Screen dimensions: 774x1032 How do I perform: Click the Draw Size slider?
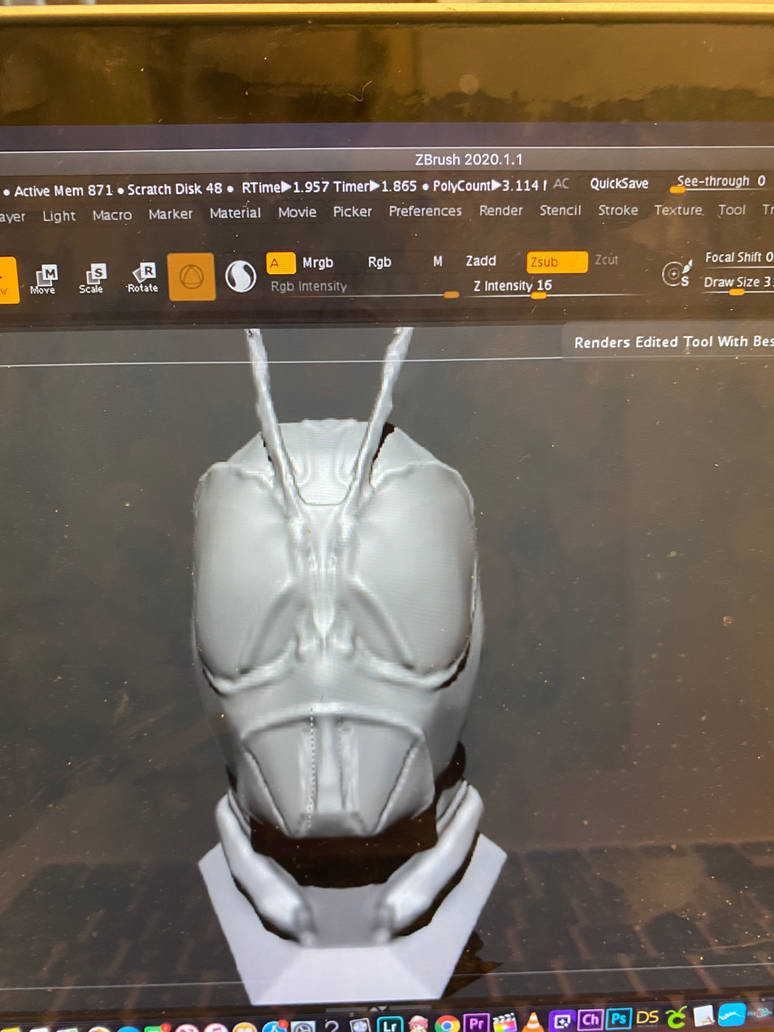click(x=738, y=283)
